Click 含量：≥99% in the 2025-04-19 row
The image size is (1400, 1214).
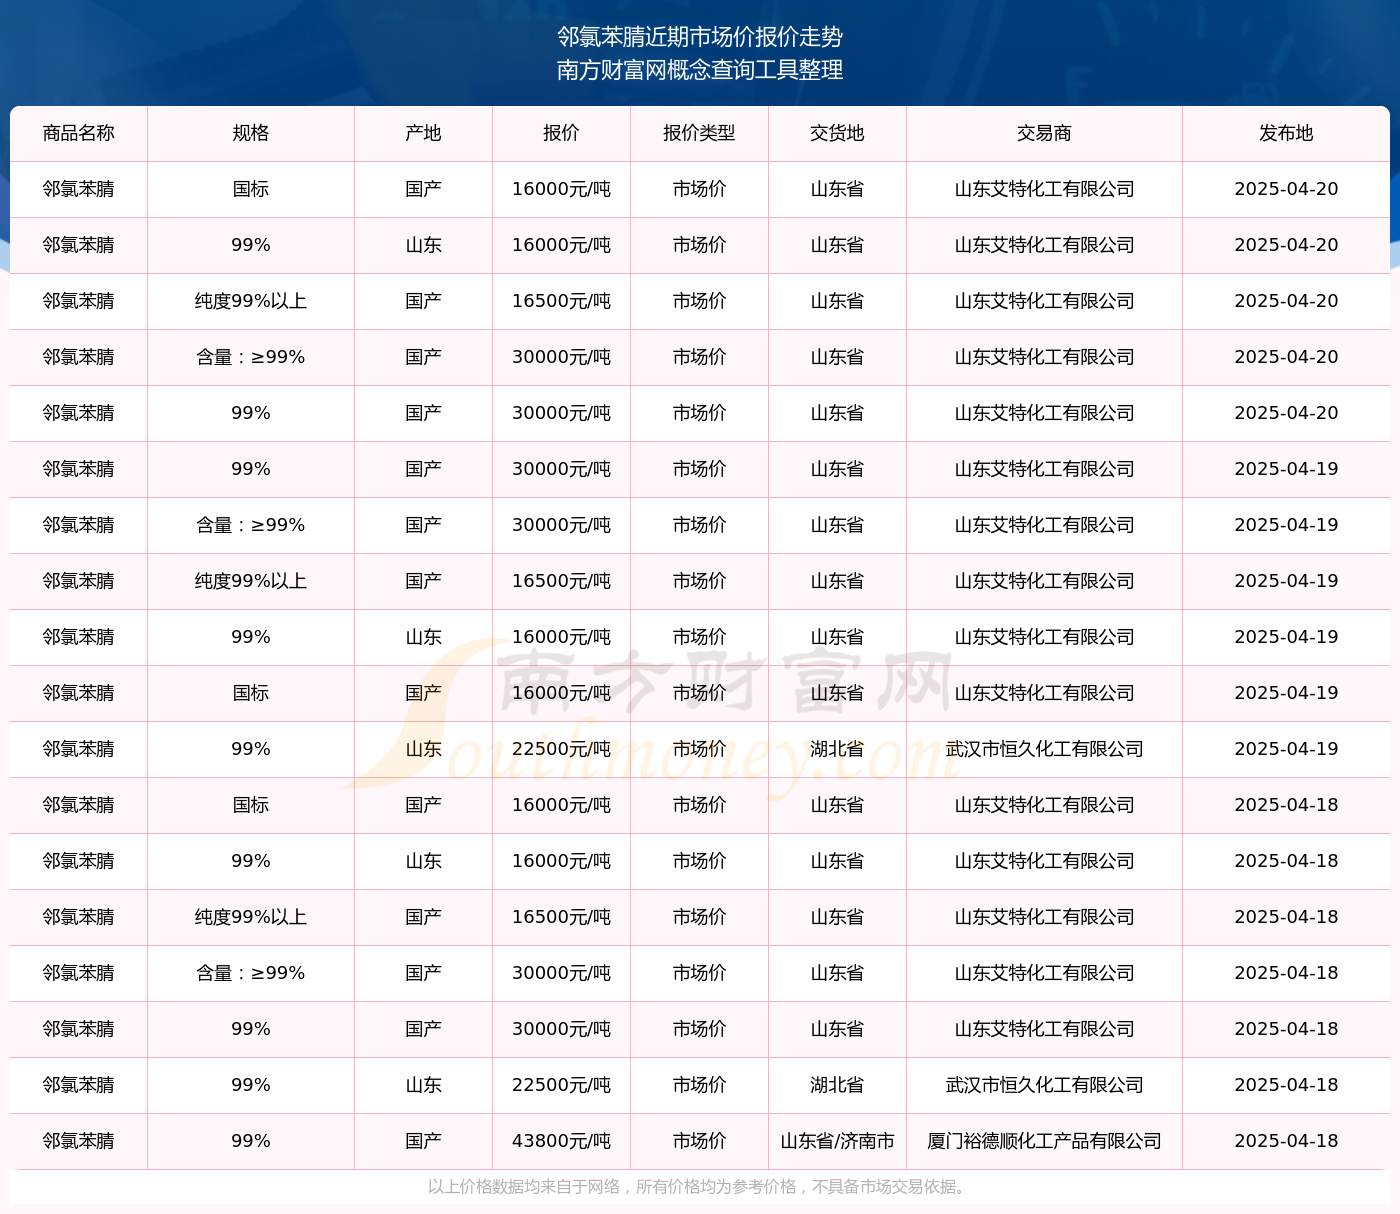[x=251, y=525]
